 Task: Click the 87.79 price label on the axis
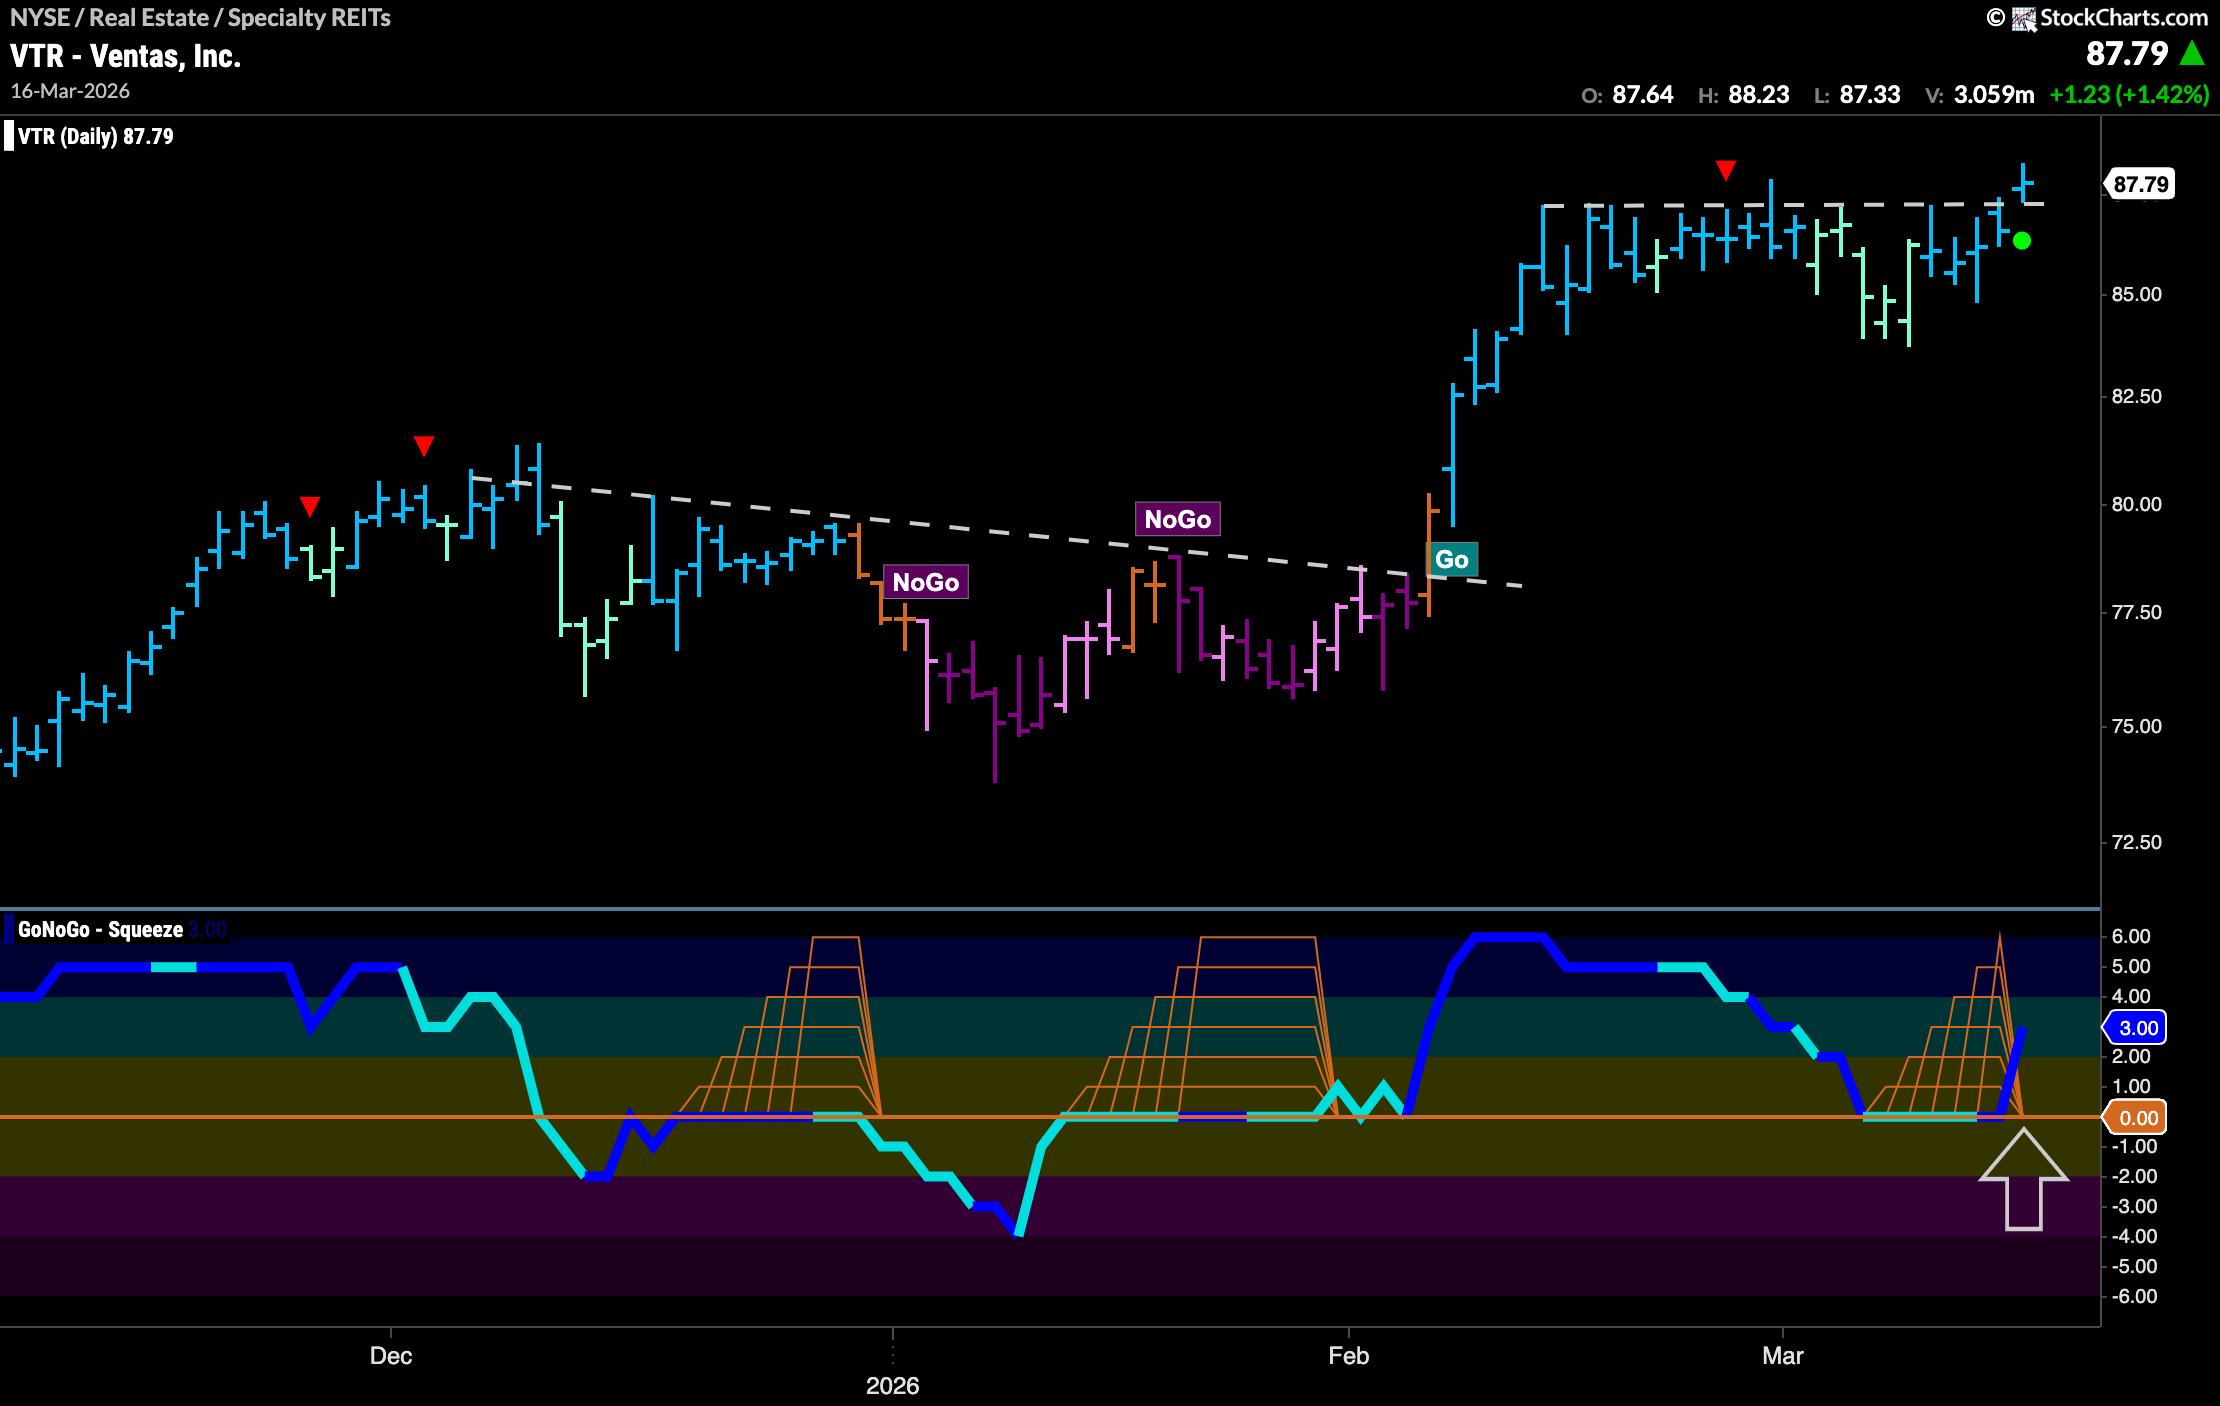[x=2140, y=184]
